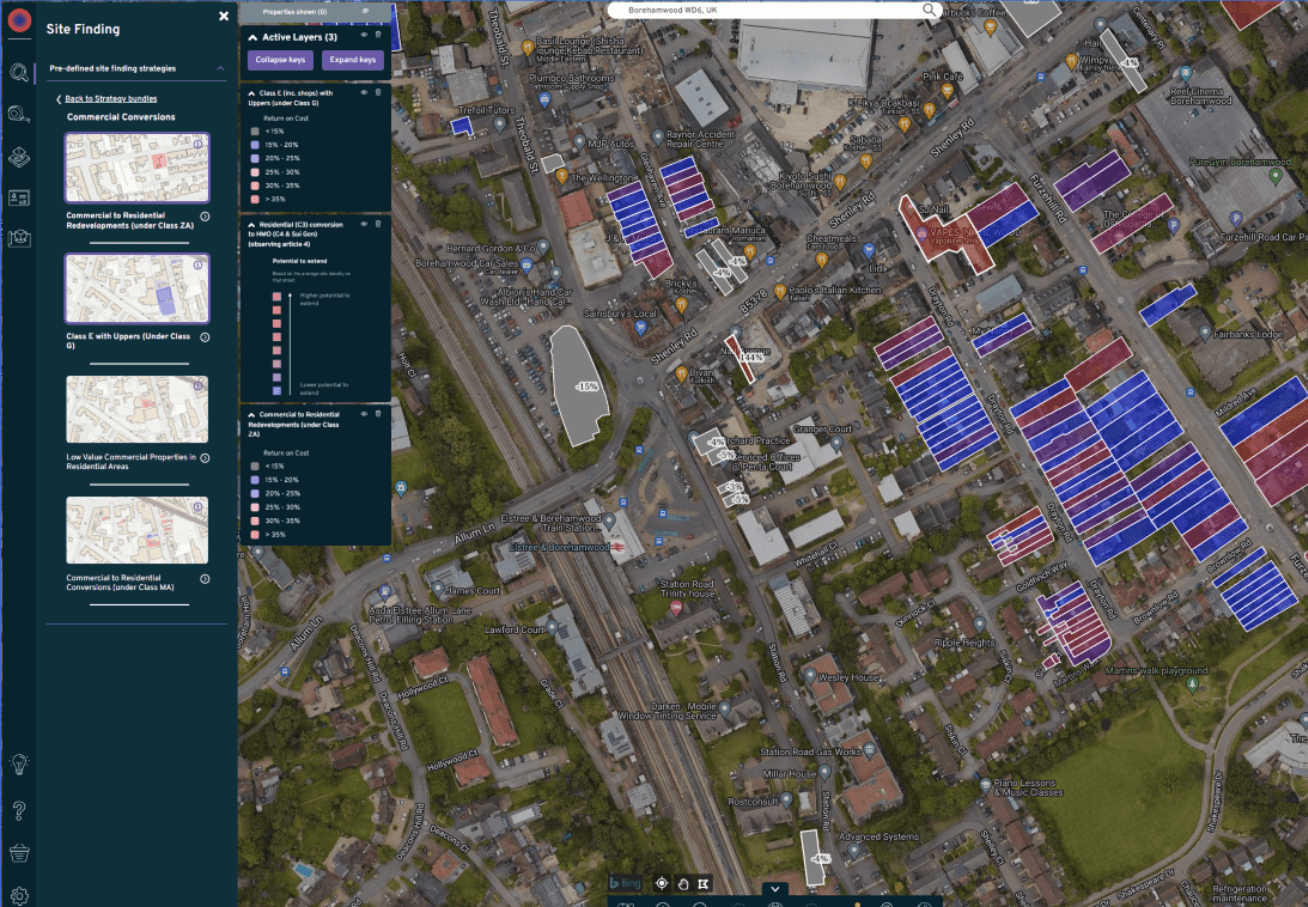Open the help question mark icon
Viewport: 1308px width, 907px height.
(x=18, y=810)
